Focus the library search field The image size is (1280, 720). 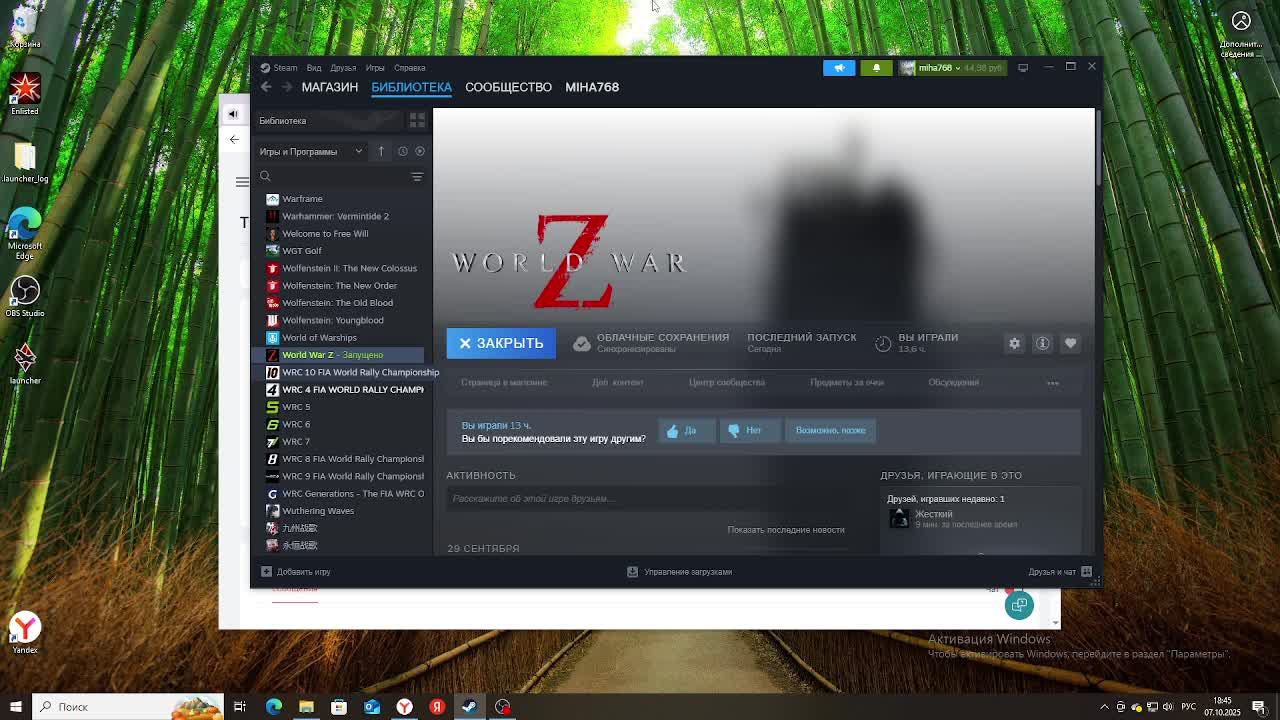coord(333,176)
